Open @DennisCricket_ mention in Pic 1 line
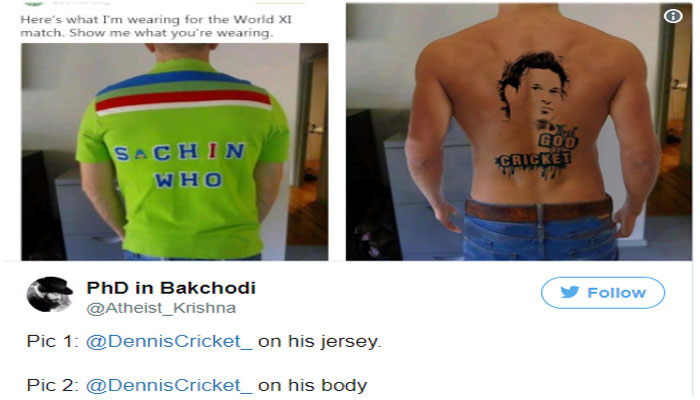This screenshot has height=400, width=700. coord(169,342)
